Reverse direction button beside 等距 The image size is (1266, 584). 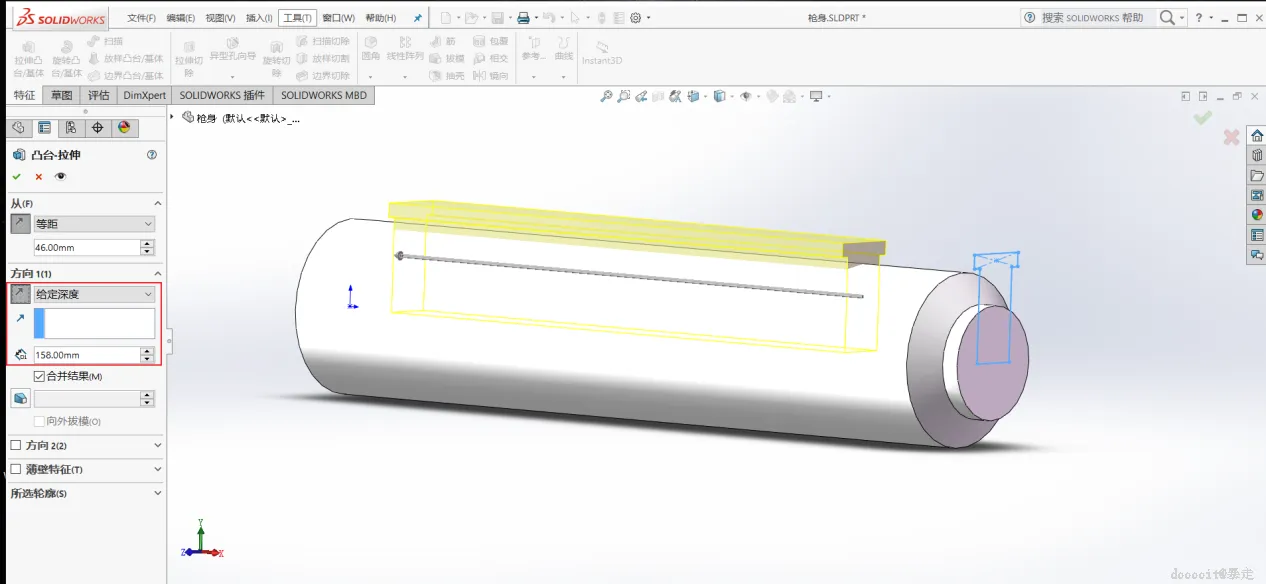click(20, 224)
